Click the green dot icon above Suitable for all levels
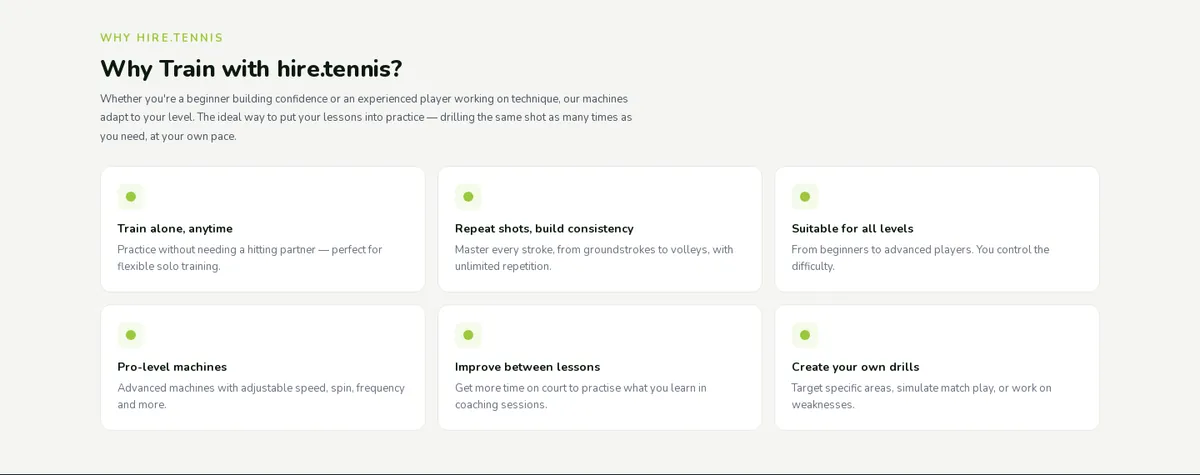Viewport: 1200px width, 475px height. point(805,197)
